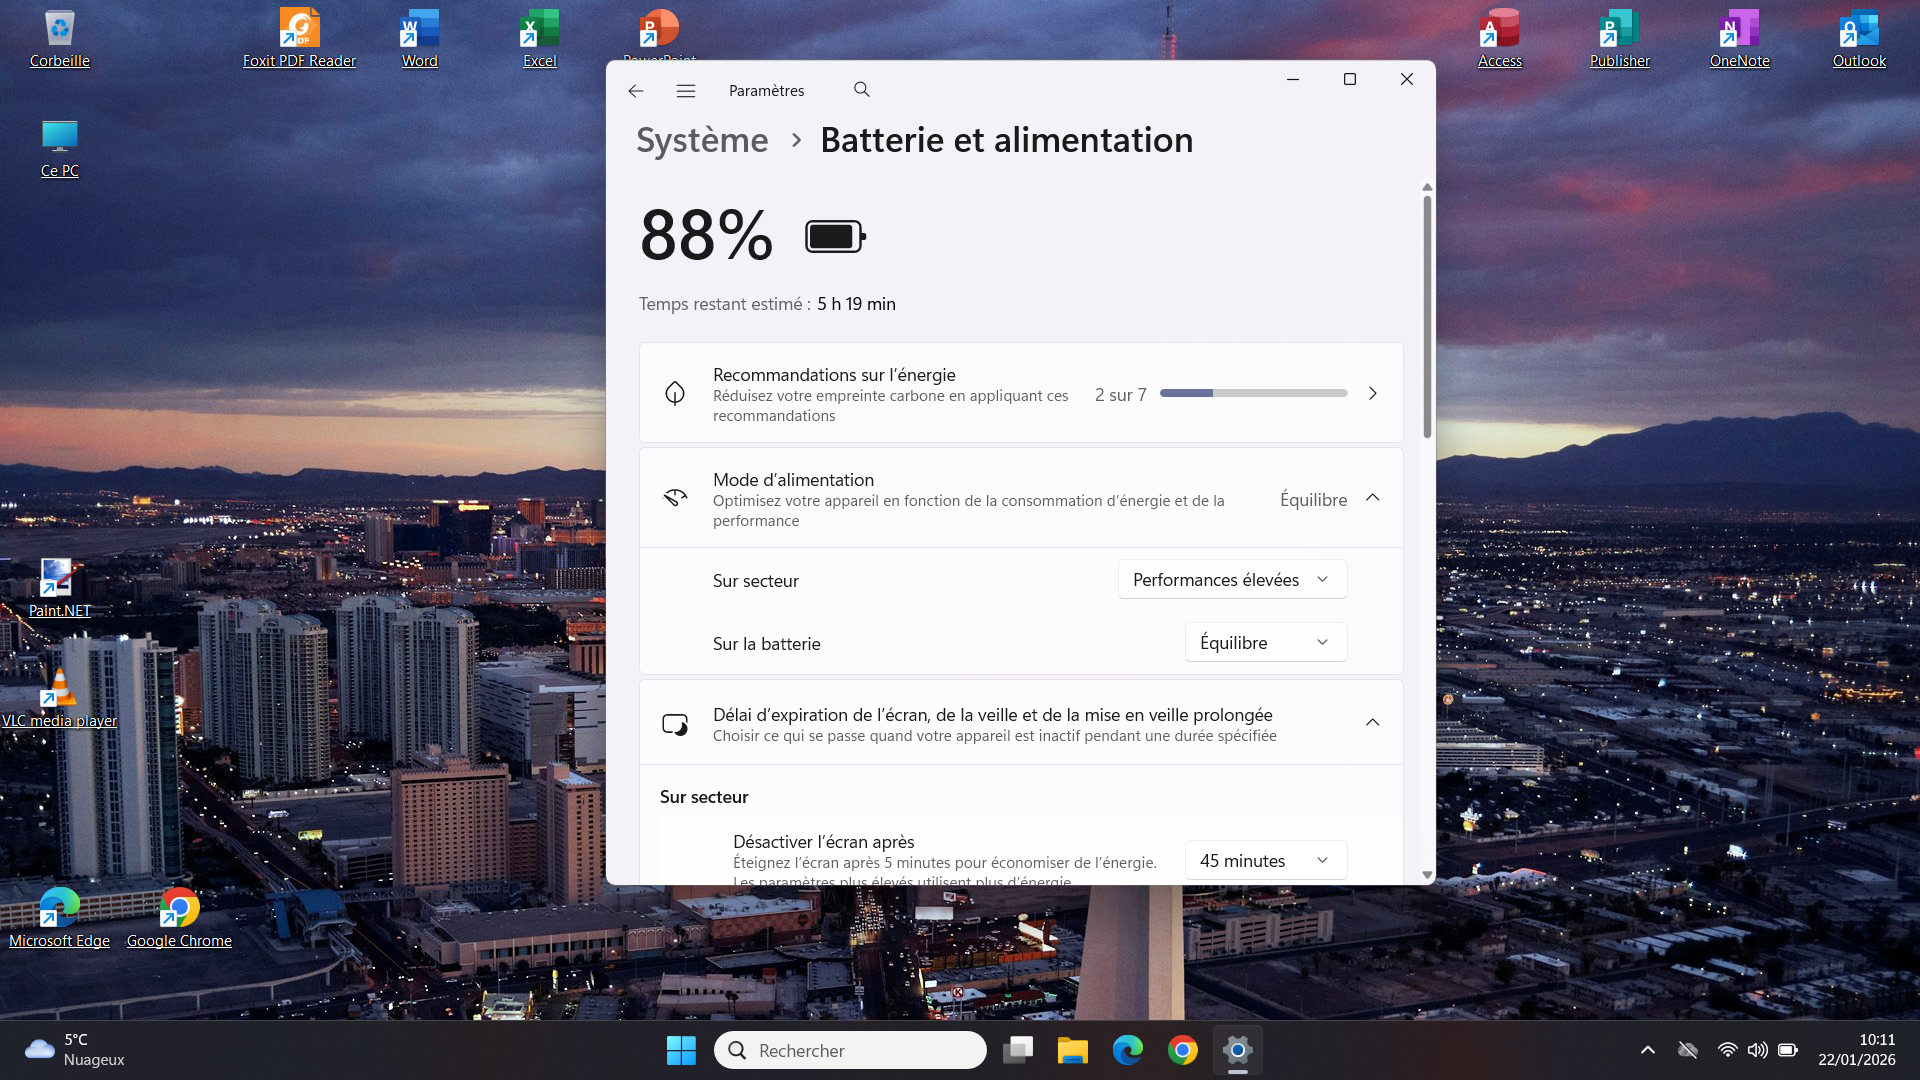The height and width of the screenshot is (1080, 1920).
Task: Open volume speaker icon in system tray
Action: [x=1757, y=1050]
